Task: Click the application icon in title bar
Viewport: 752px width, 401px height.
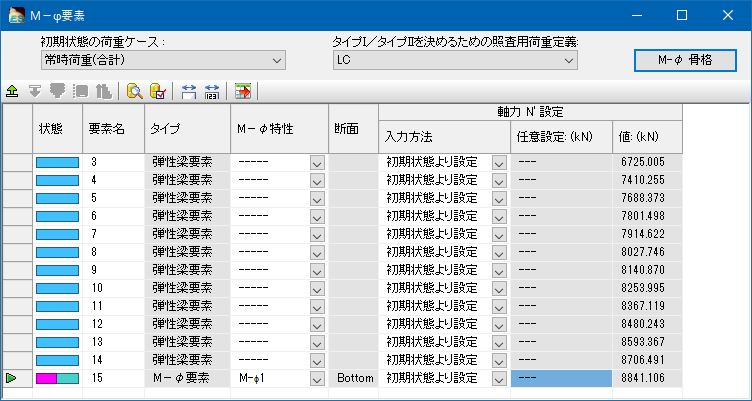Action: (17, 16)
